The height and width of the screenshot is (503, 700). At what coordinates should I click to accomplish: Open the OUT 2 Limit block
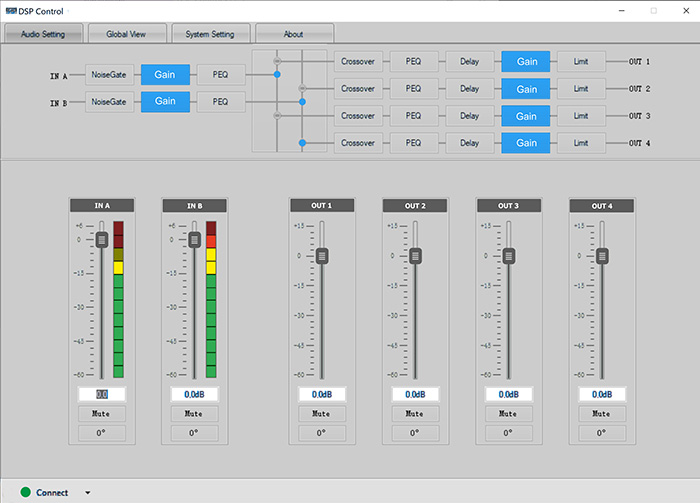581,89
